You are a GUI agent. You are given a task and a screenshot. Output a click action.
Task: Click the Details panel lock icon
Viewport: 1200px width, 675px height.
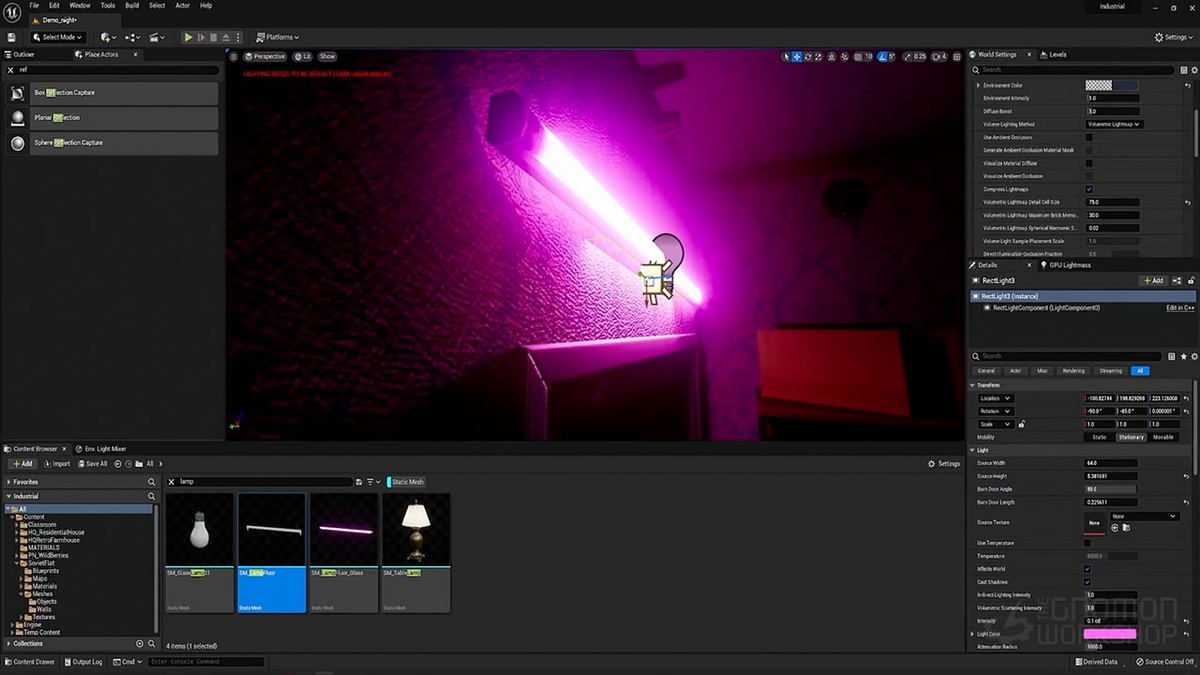point(1193,281)
